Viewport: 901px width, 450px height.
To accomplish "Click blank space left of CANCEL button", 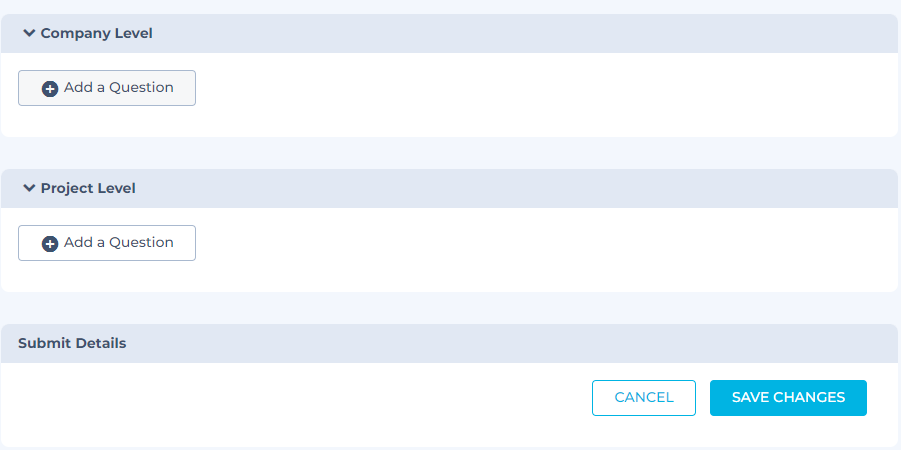I will click(300, 400).
